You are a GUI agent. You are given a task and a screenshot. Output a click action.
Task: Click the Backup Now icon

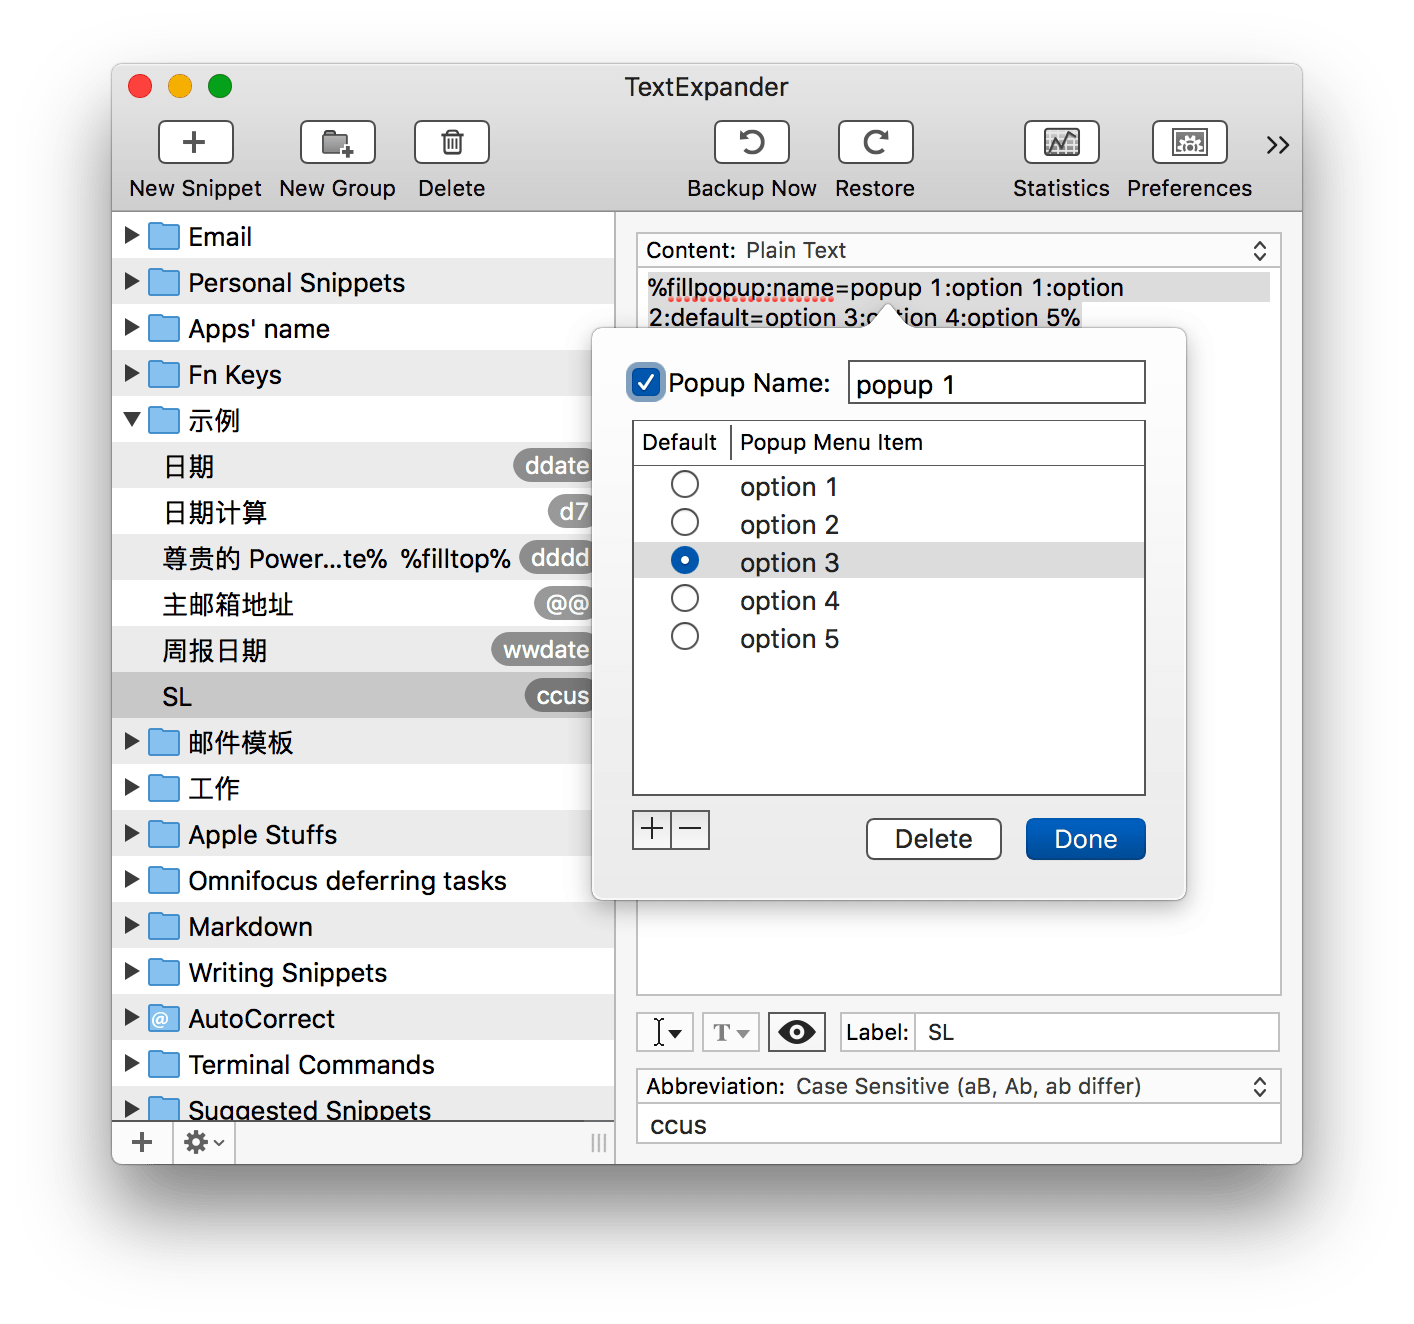coord(751,143)
